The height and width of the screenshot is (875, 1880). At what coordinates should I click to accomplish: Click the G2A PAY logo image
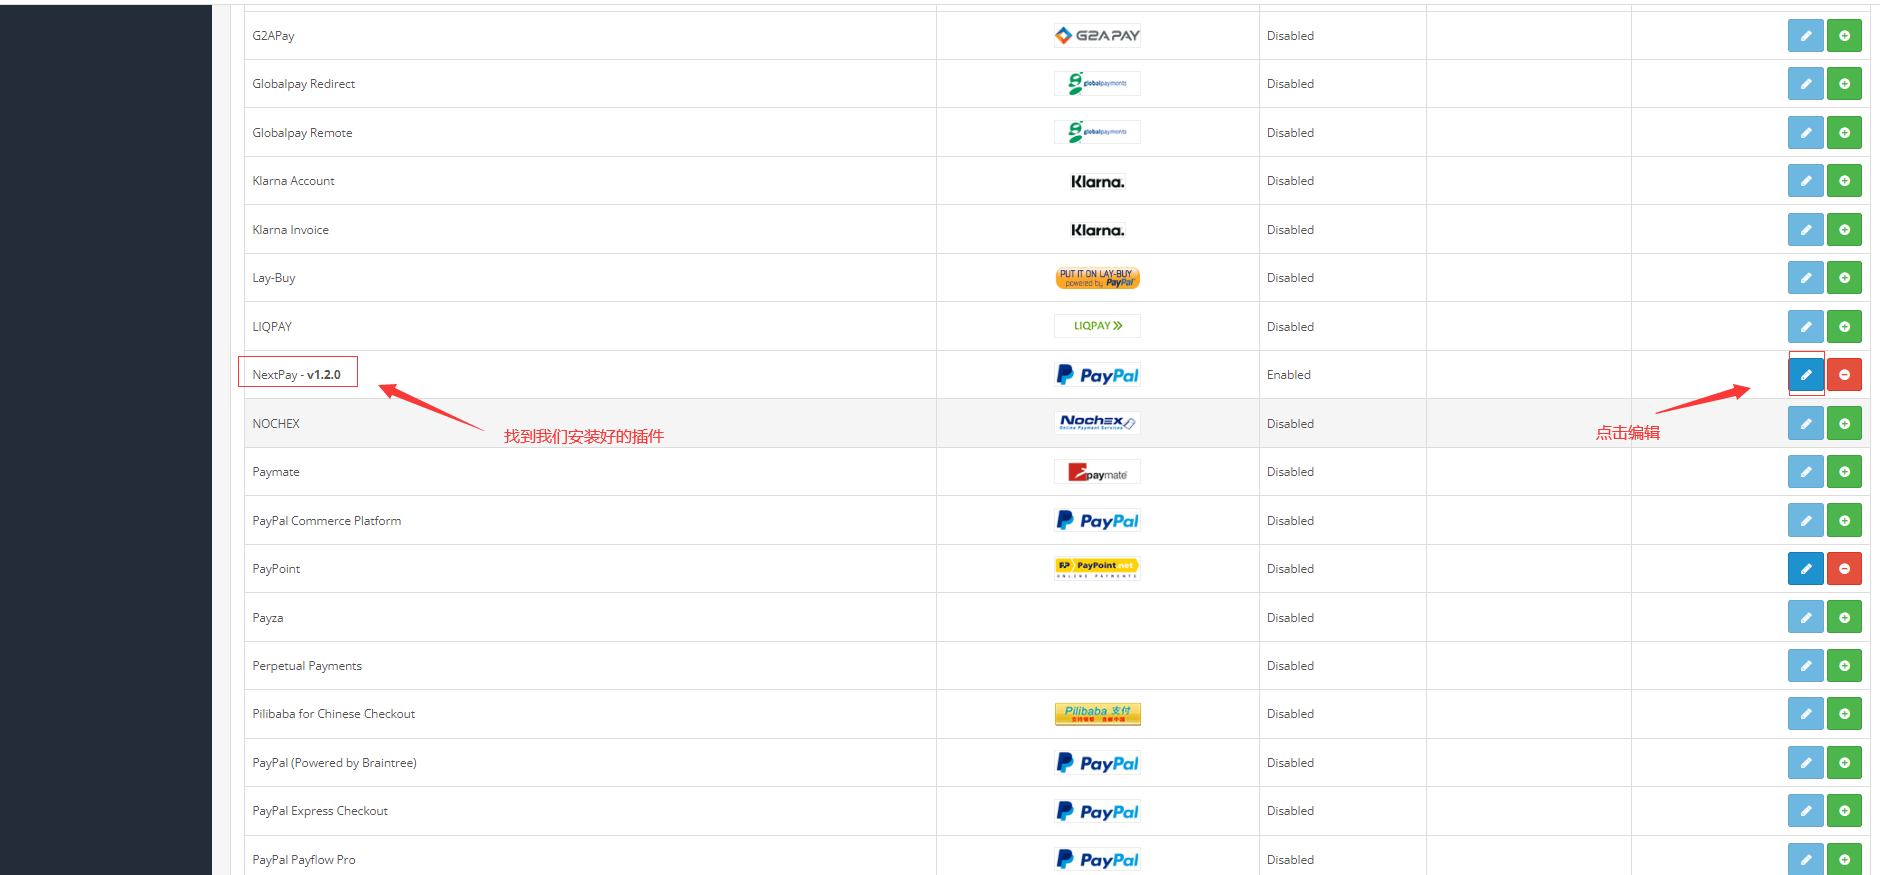[1097, 36]
